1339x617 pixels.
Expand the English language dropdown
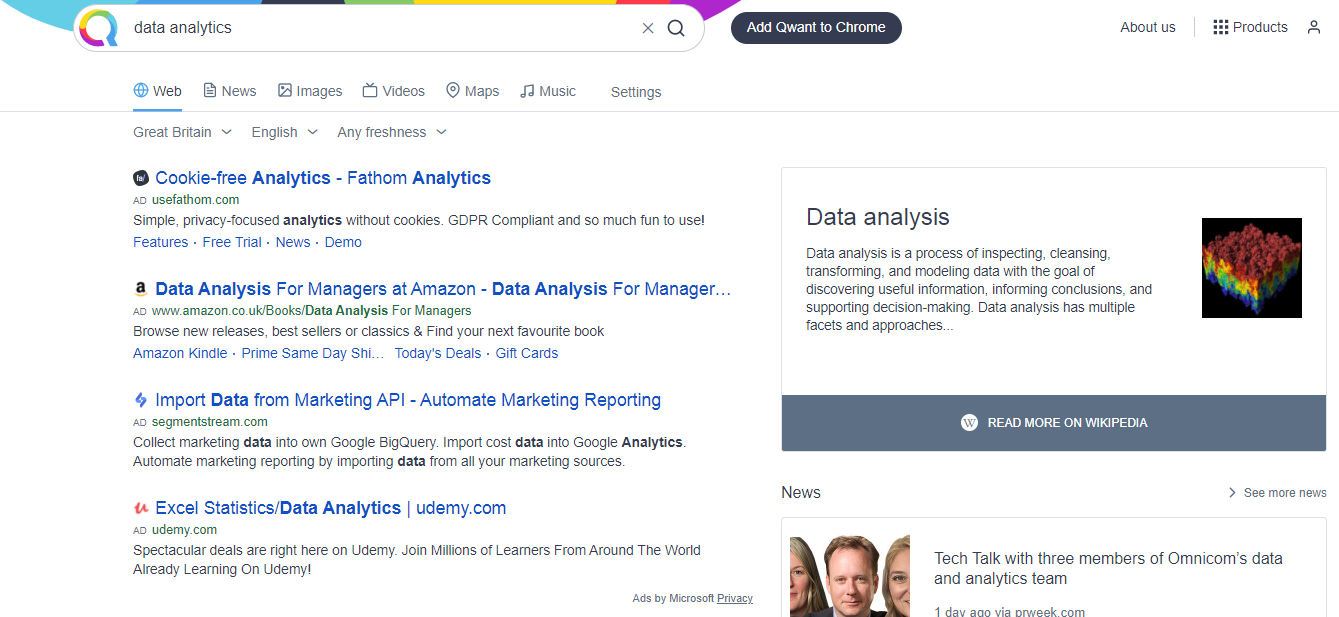(285, 132)
